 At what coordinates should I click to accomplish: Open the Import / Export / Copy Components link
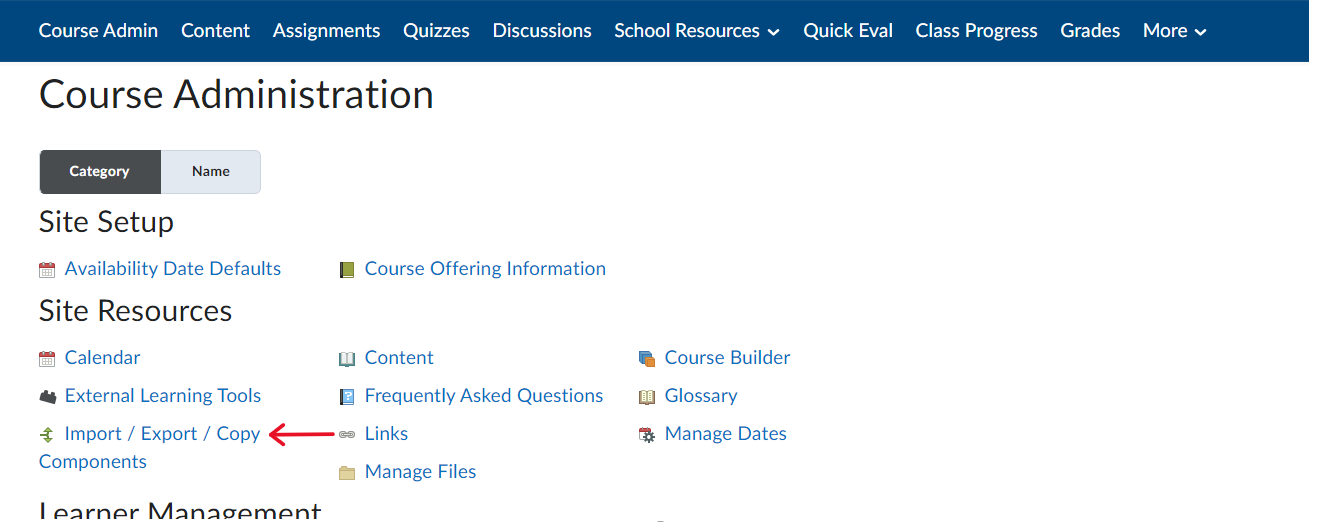tap(162, 434)
